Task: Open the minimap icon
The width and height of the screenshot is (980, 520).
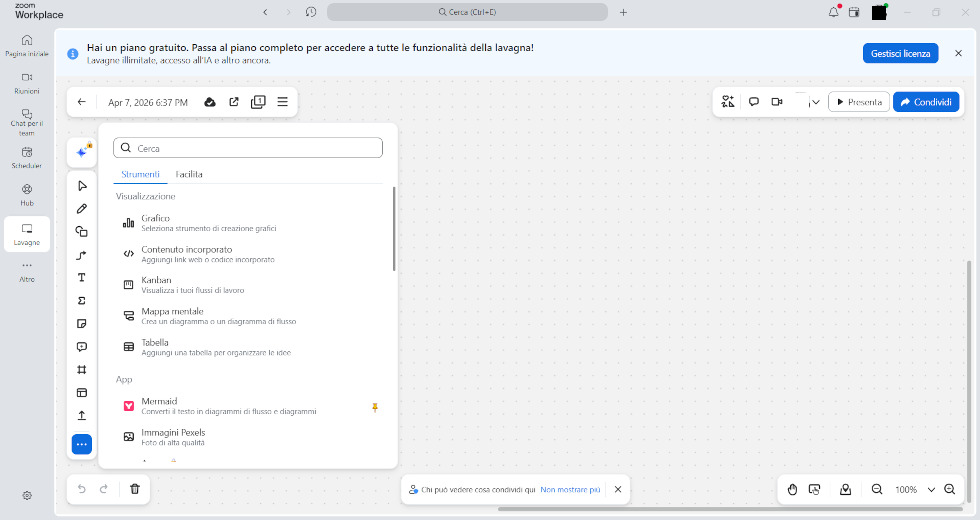Action: click(x=846, y=489)
